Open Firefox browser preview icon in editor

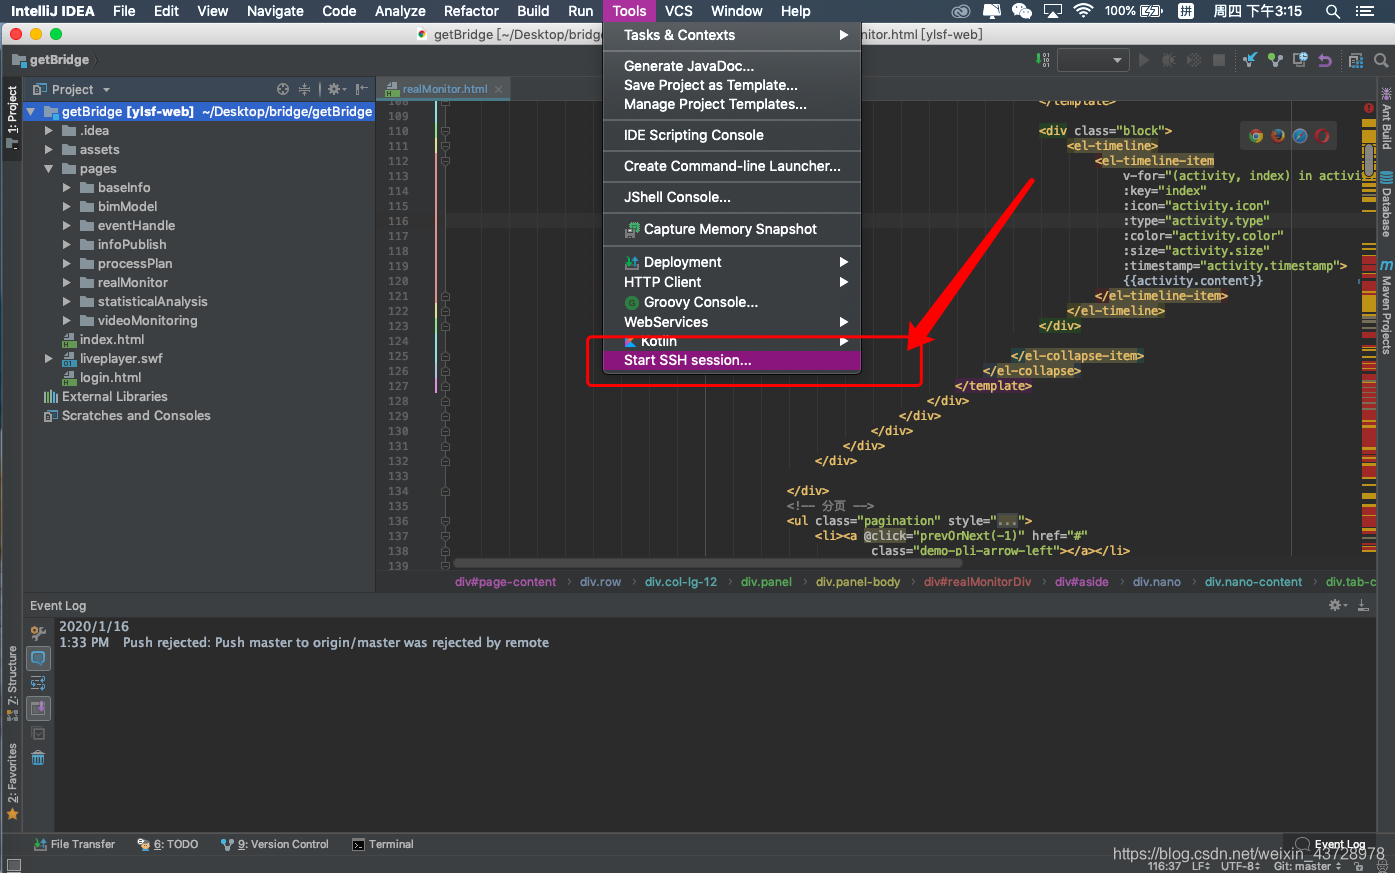pyautogui.click(x=1278, y=136)
